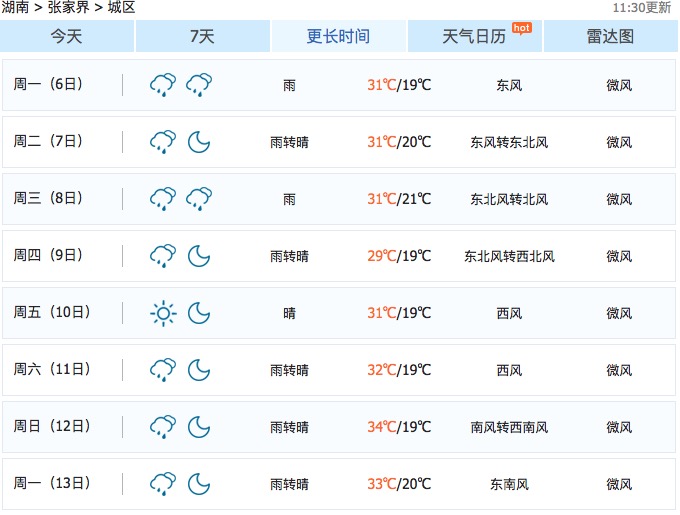Click wind direction 东北风转北风
Image resolution: width=680 pixels, height=515 pixels.
click(510, 199)
